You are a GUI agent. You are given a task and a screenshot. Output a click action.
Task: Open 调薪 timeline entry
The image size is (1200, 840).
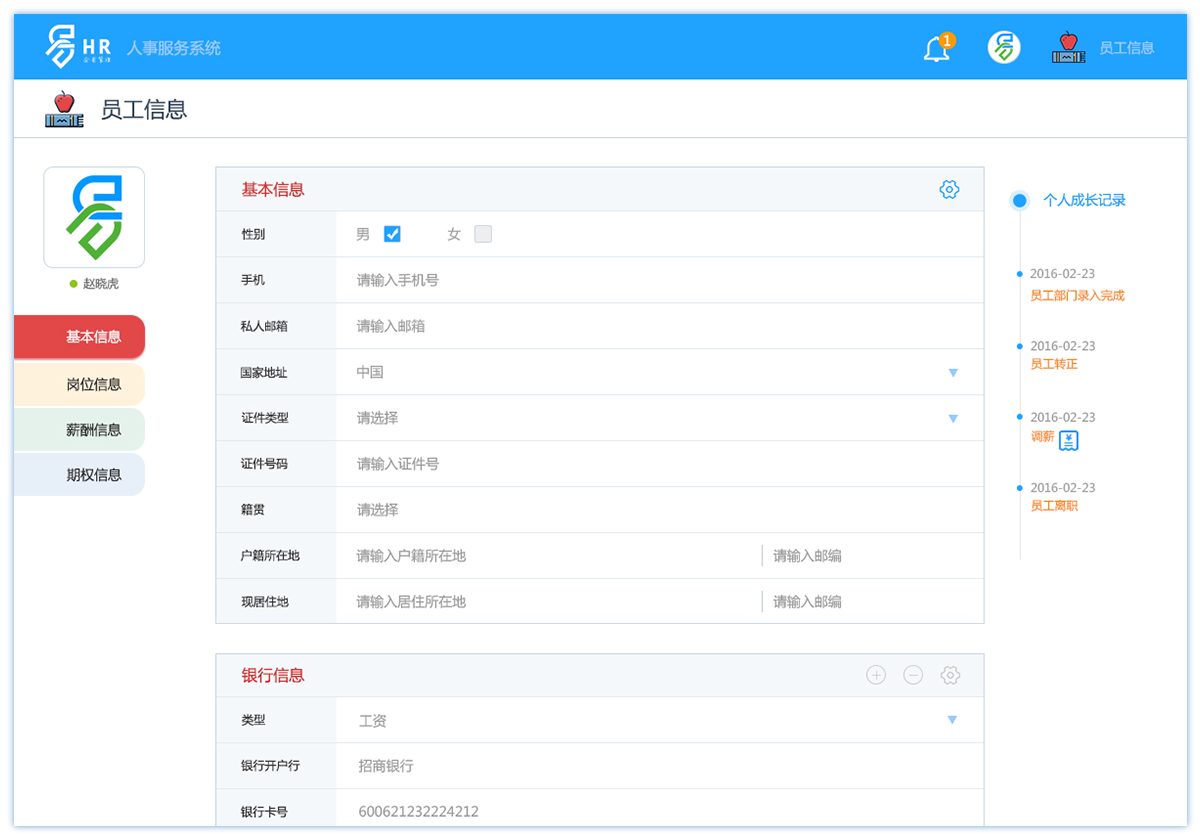1042,437
